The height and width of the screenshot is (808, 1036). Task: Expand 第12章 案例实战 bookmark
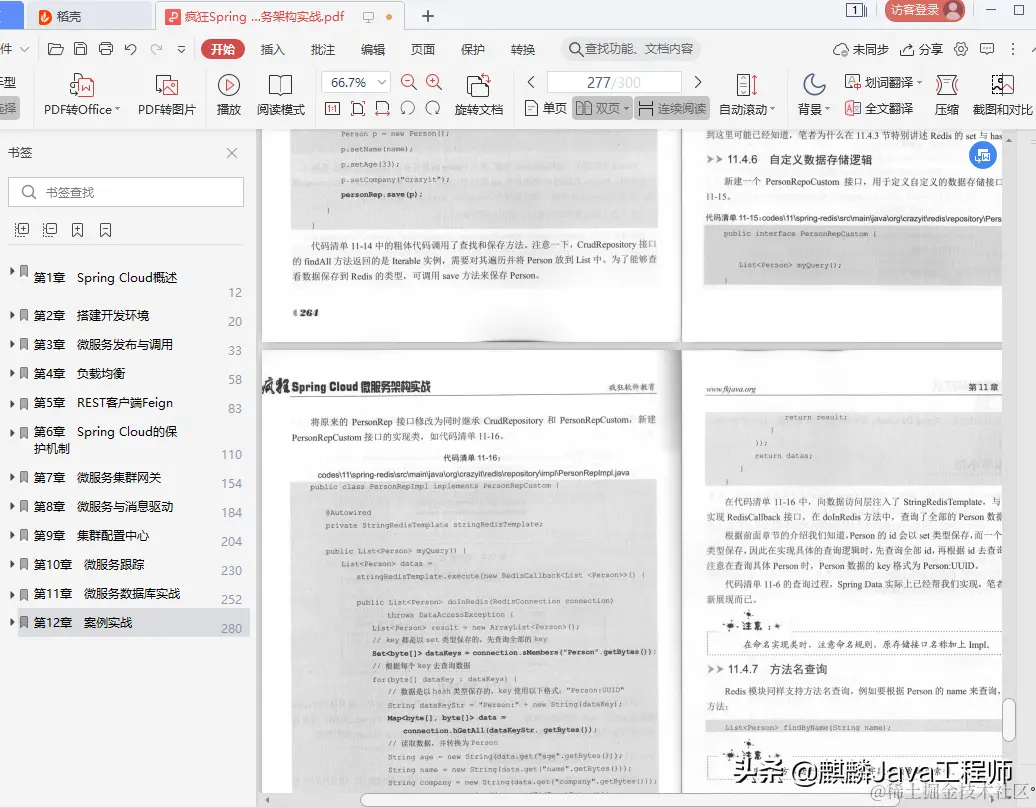(11, 622)
